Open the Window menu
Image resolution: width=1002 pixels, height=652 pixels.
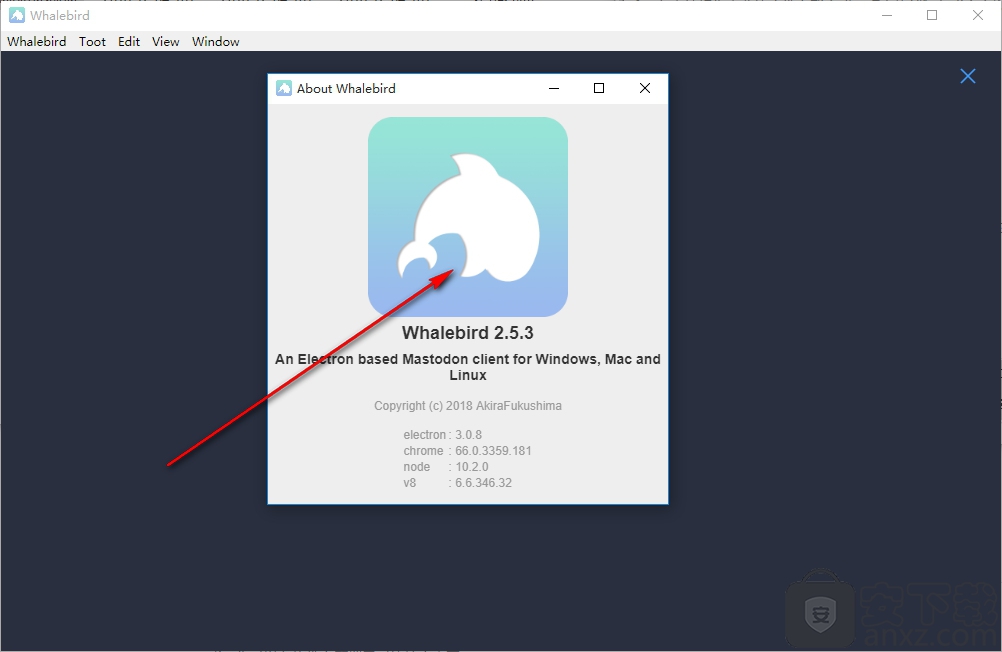click(215, 42)
